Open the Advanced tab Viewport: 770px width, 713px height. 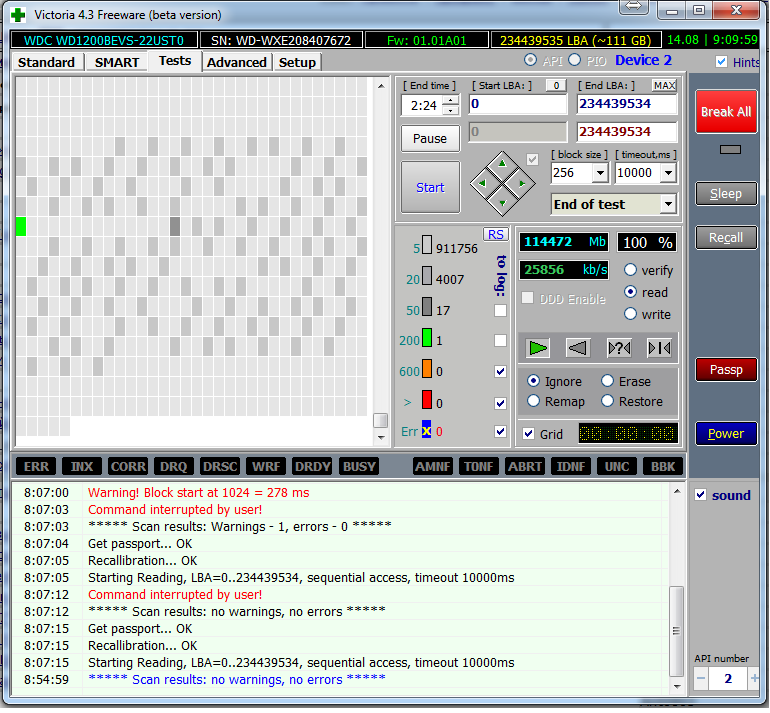[237, 62]
